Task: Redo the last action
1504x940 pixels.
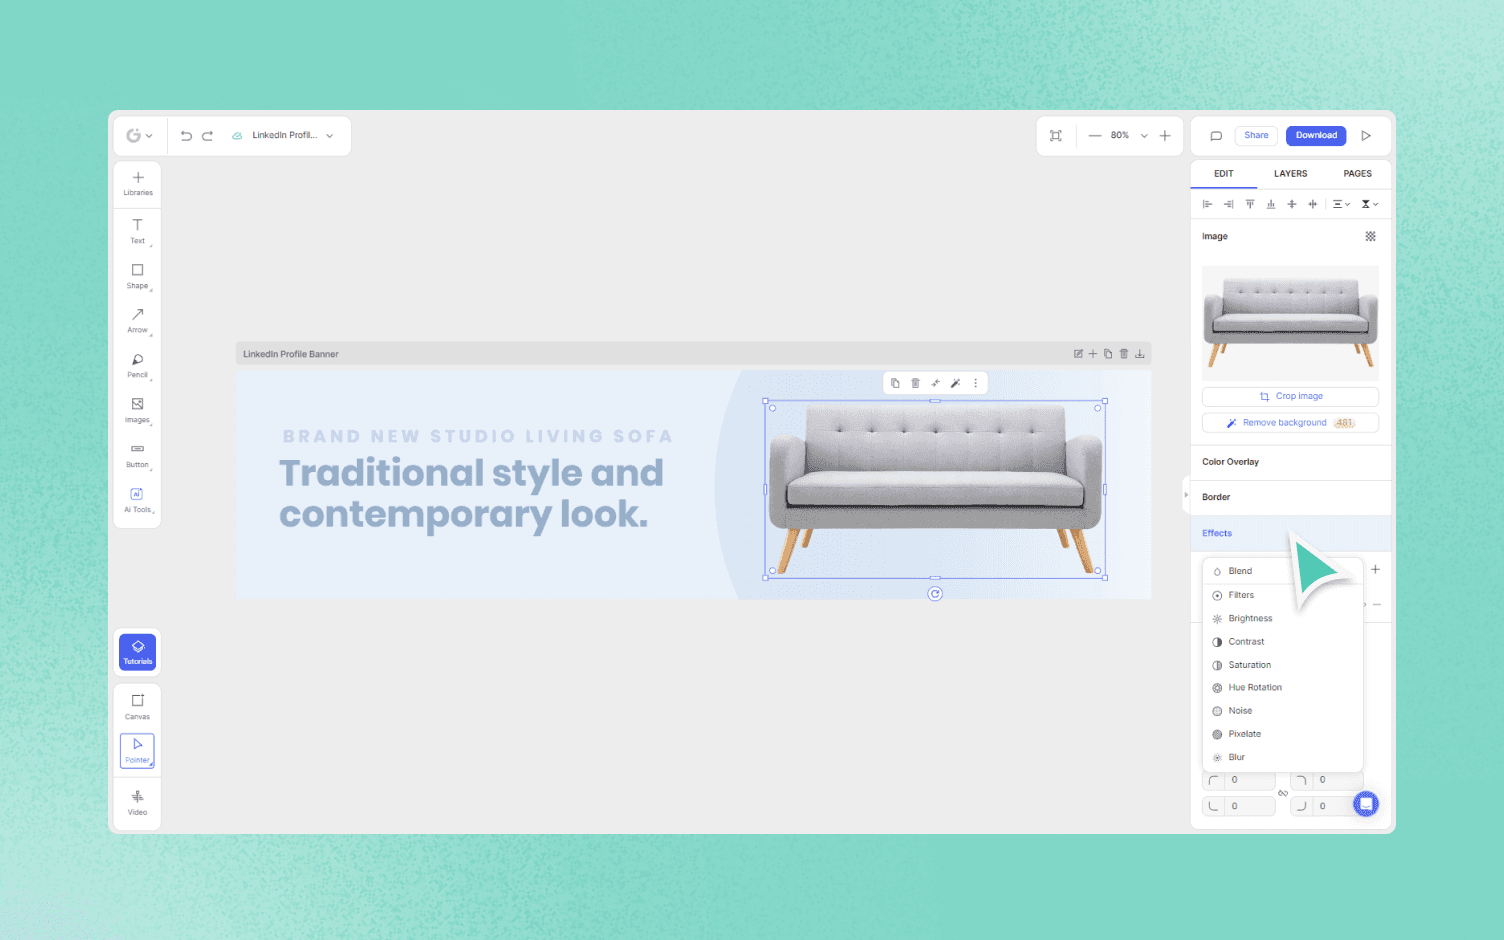Action: [x=208, y=136]
